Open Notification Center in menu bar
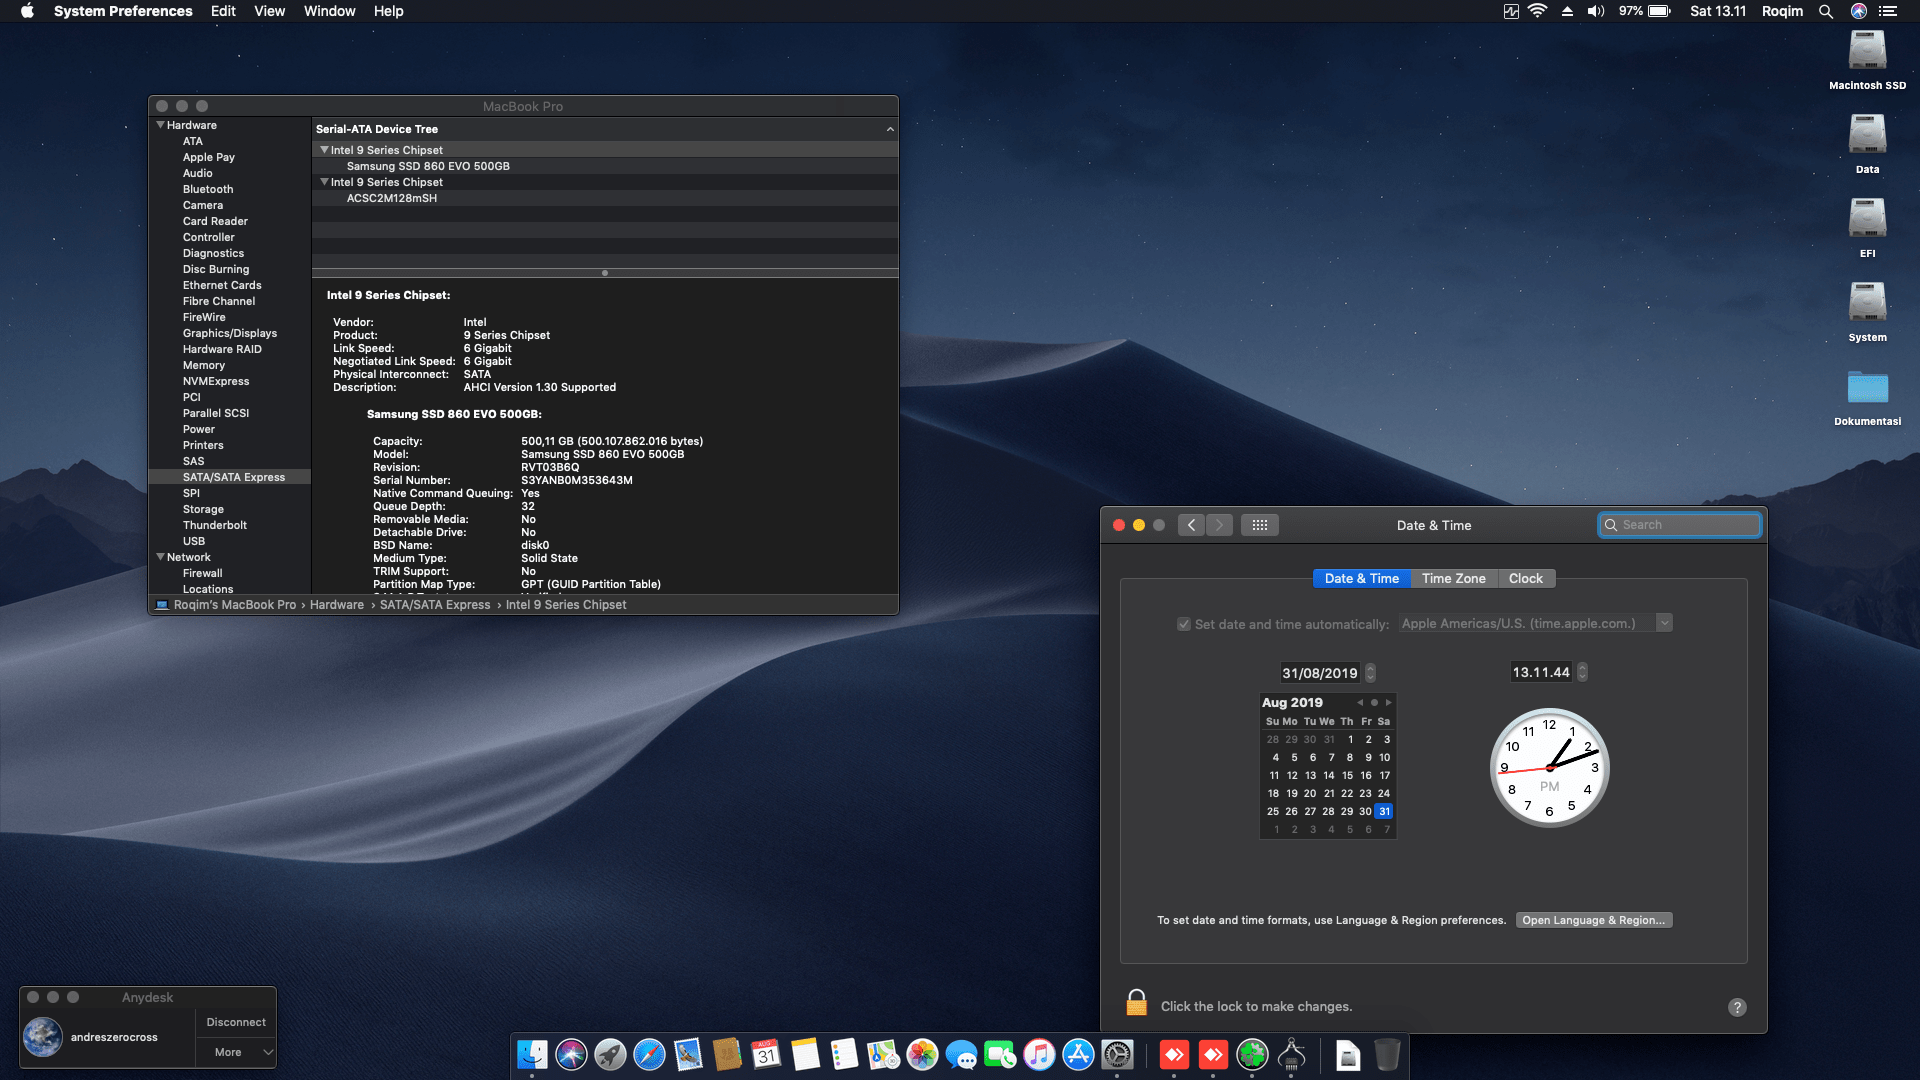This screenshot has height=1080, width=1920. click(1888, 11)
